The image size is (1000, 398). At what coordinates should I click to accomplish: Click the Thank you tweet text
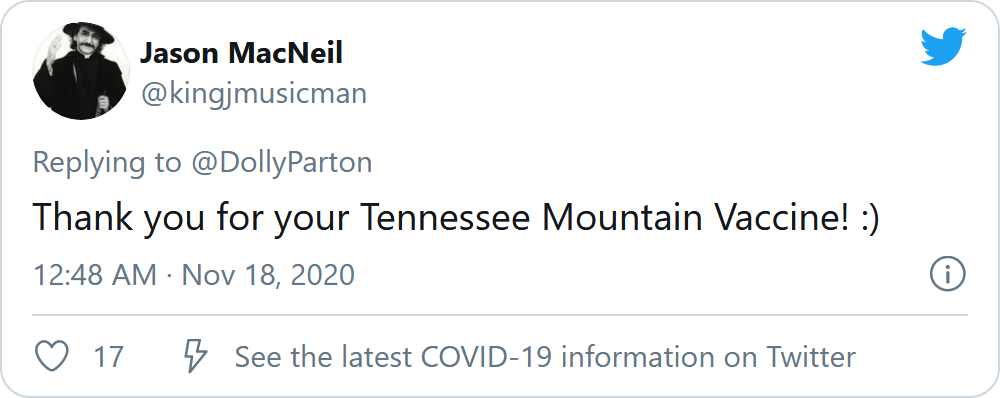456,217
